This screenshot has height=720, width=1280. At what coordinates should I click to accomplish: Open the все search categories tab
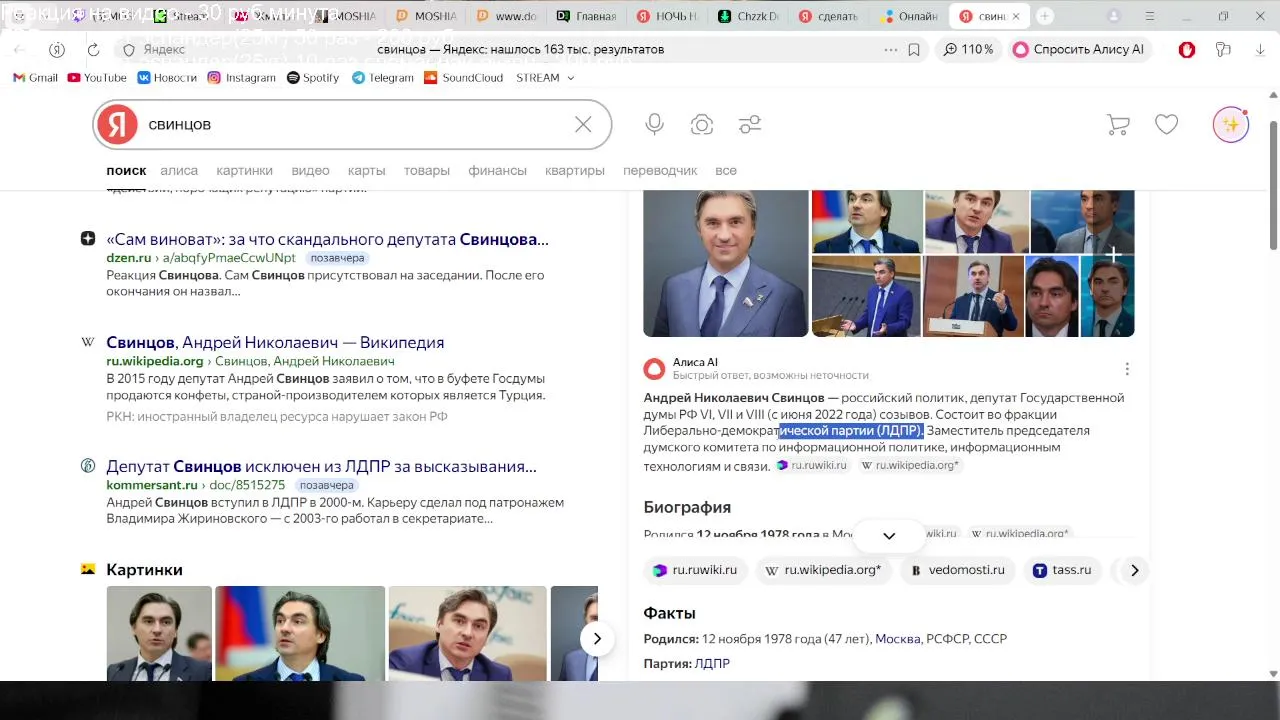pyautogui.click(x=726, y=170)
